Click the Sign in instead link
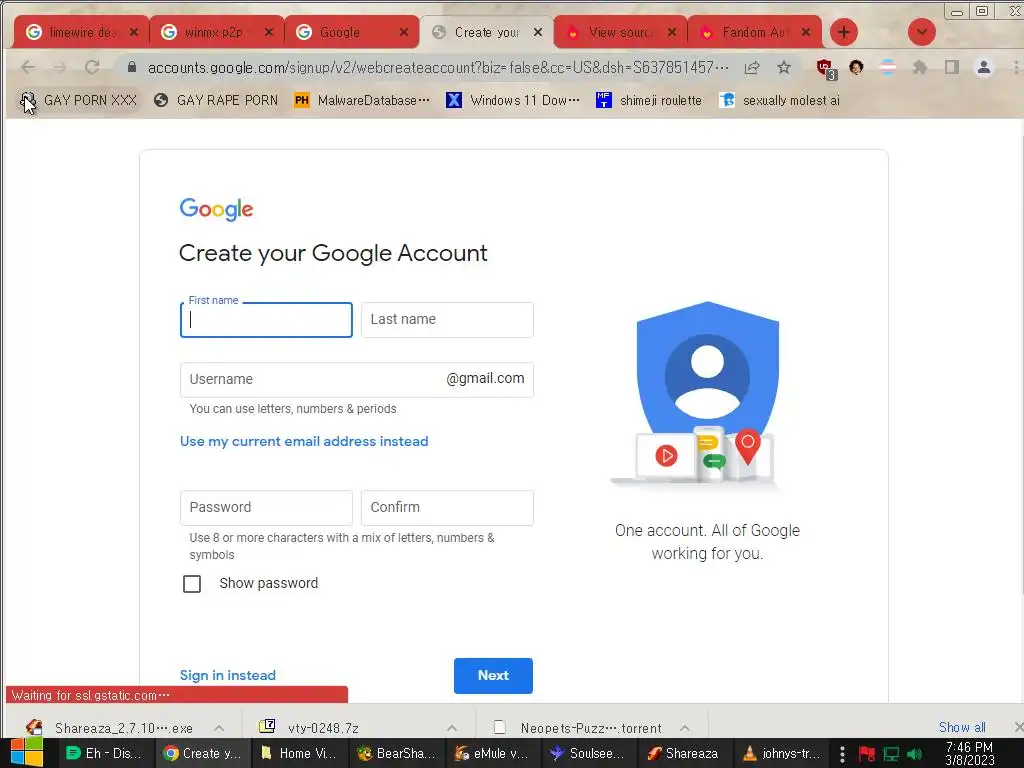The height and width of the screenshot is (768, 1024). [227, 675]
